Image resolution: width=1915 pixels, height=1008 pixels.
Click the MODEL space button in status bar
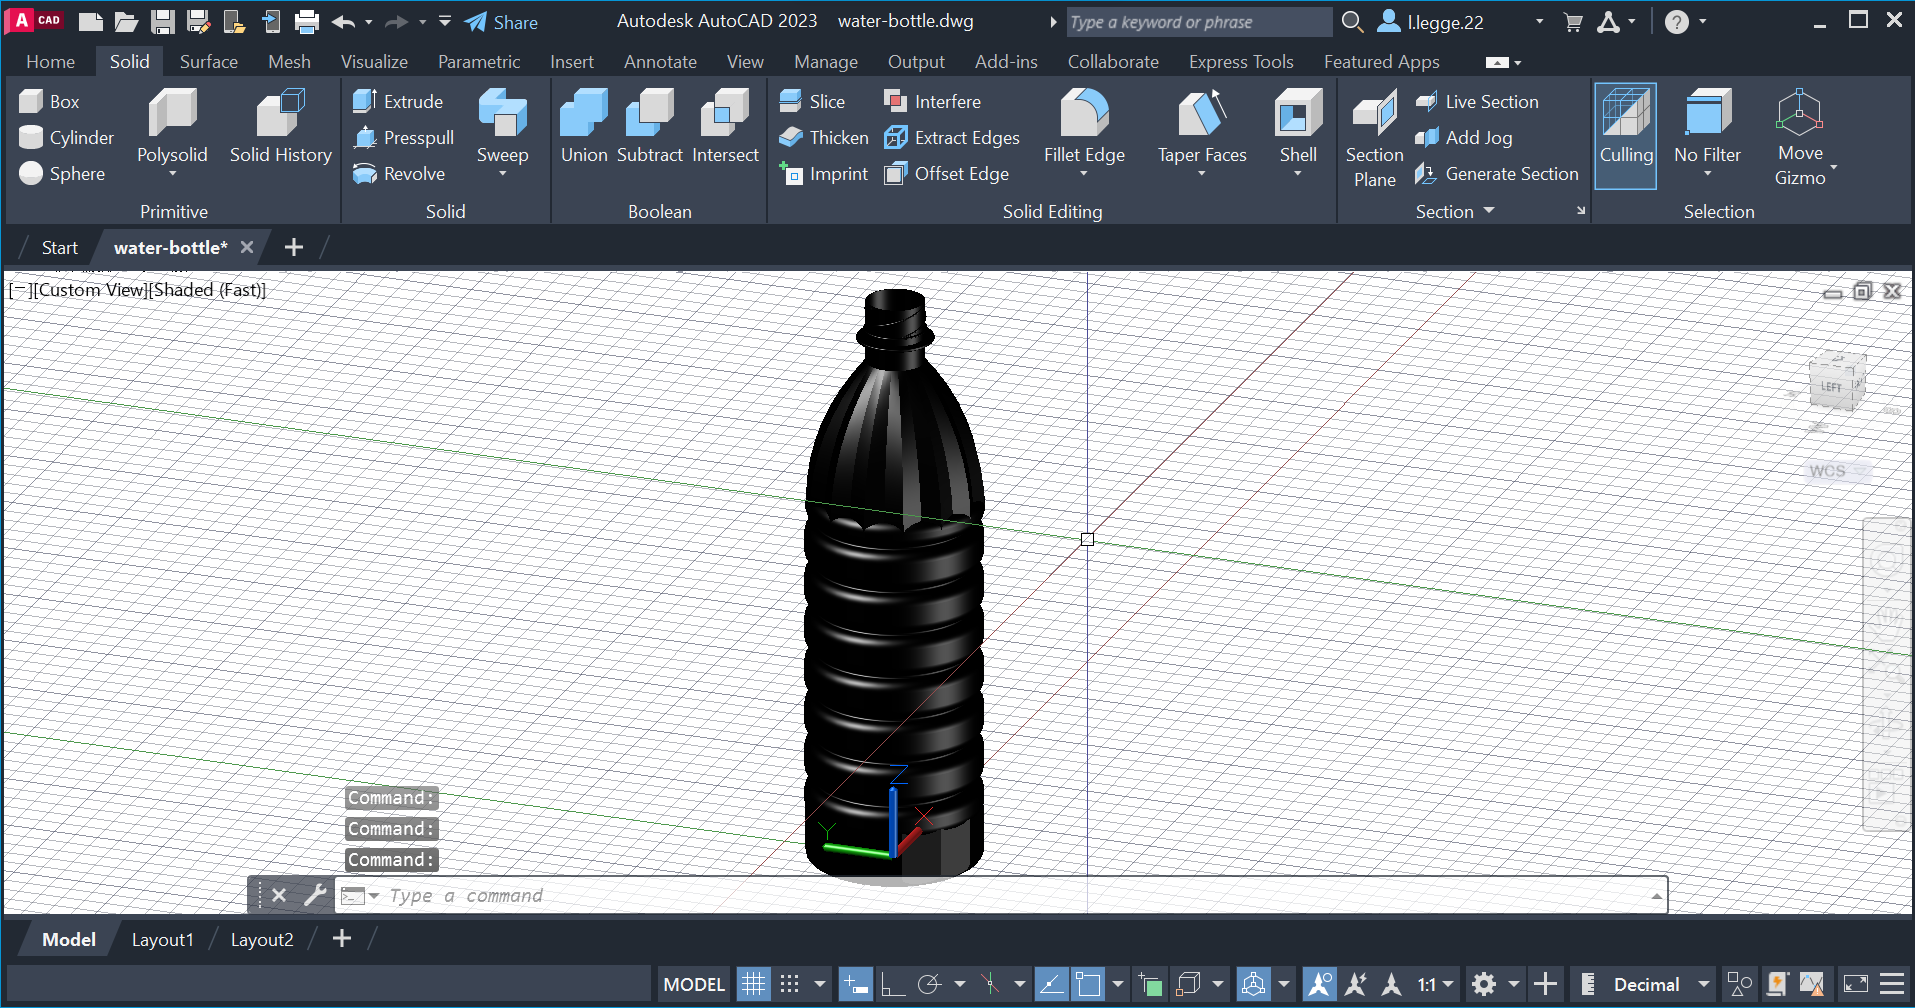(x=694, y=984)
